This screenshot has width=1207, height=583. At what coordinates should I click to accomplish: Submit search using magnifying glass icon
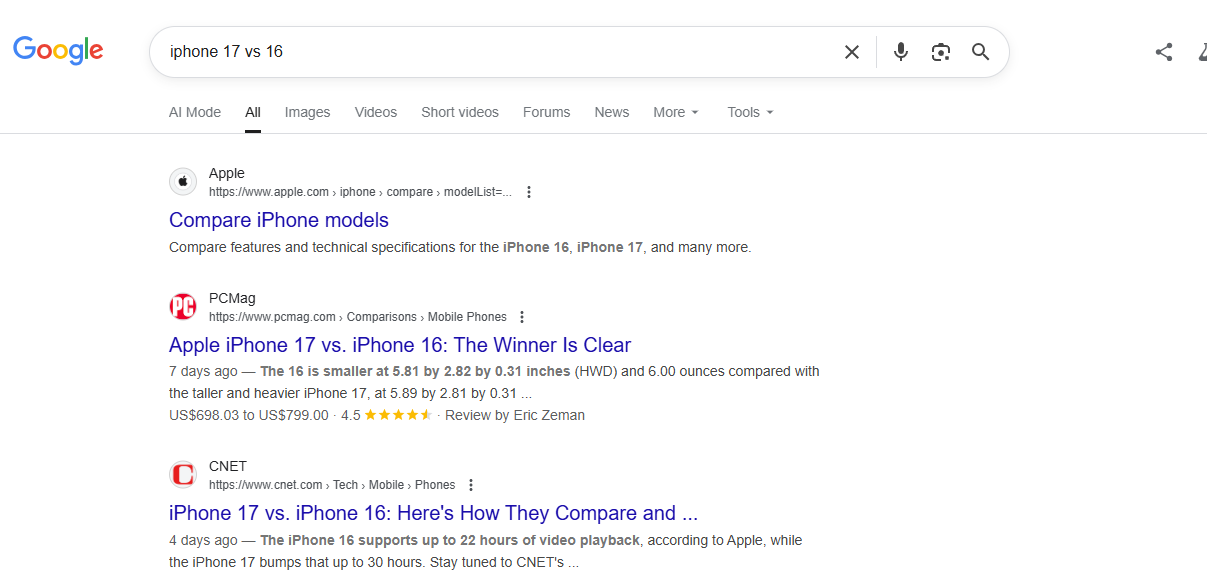(980, 52)
